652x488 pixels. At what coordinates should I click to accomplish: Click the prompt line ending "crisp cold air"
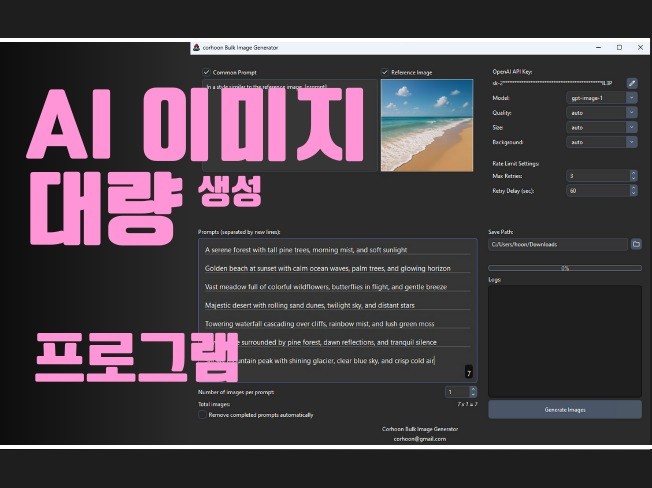click(x=336, y=360)
